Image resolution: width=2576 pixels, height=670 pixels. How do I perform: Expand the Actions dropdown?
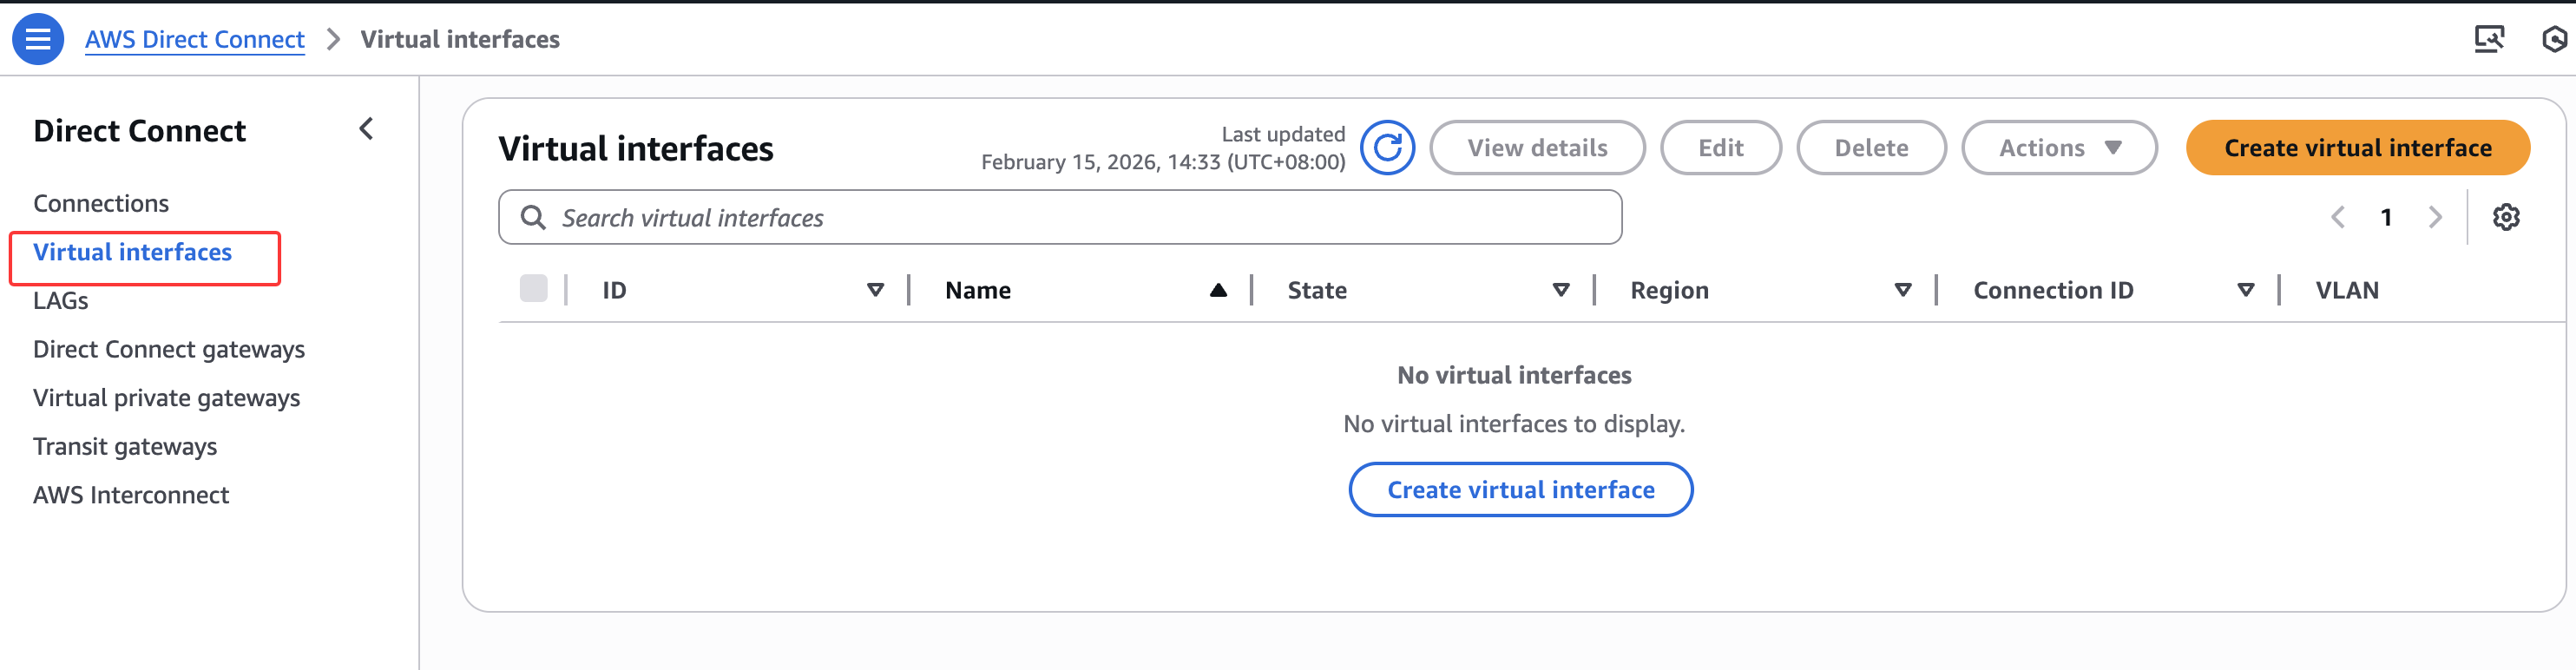[x=2058, y=148]
